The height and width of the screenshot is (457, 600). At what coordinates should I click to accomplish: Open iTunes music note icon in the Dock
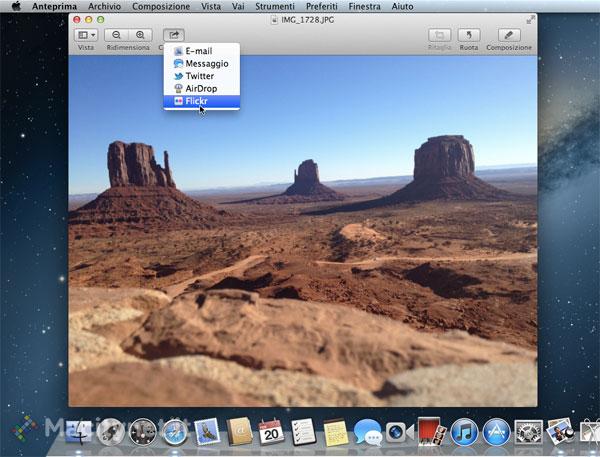[x=464, y=433]
